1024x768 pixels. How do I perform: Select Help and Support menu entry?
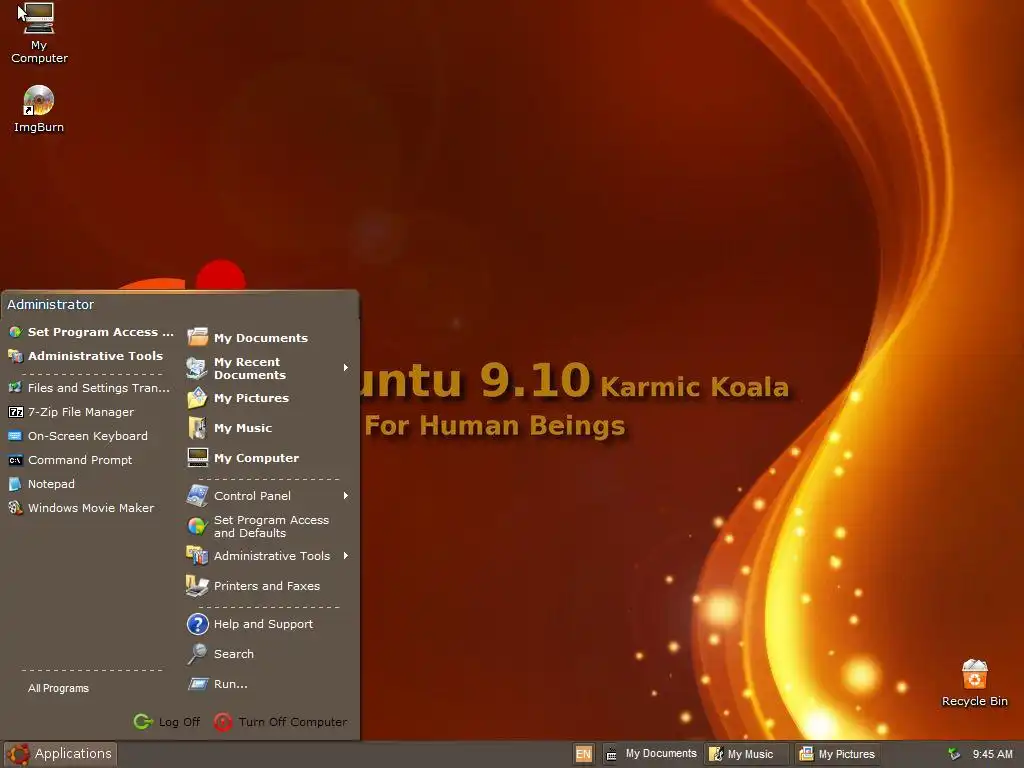[266, 624]
